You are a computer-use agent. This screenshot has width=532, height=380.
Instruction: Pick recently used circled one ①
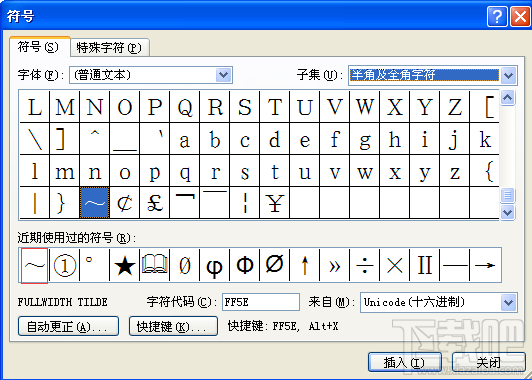pyautogui.click(x=64, y=265)
